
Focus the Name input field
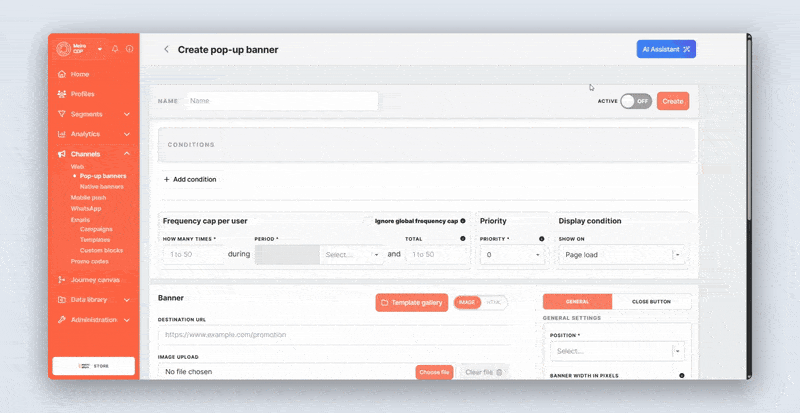pos(282,101)
